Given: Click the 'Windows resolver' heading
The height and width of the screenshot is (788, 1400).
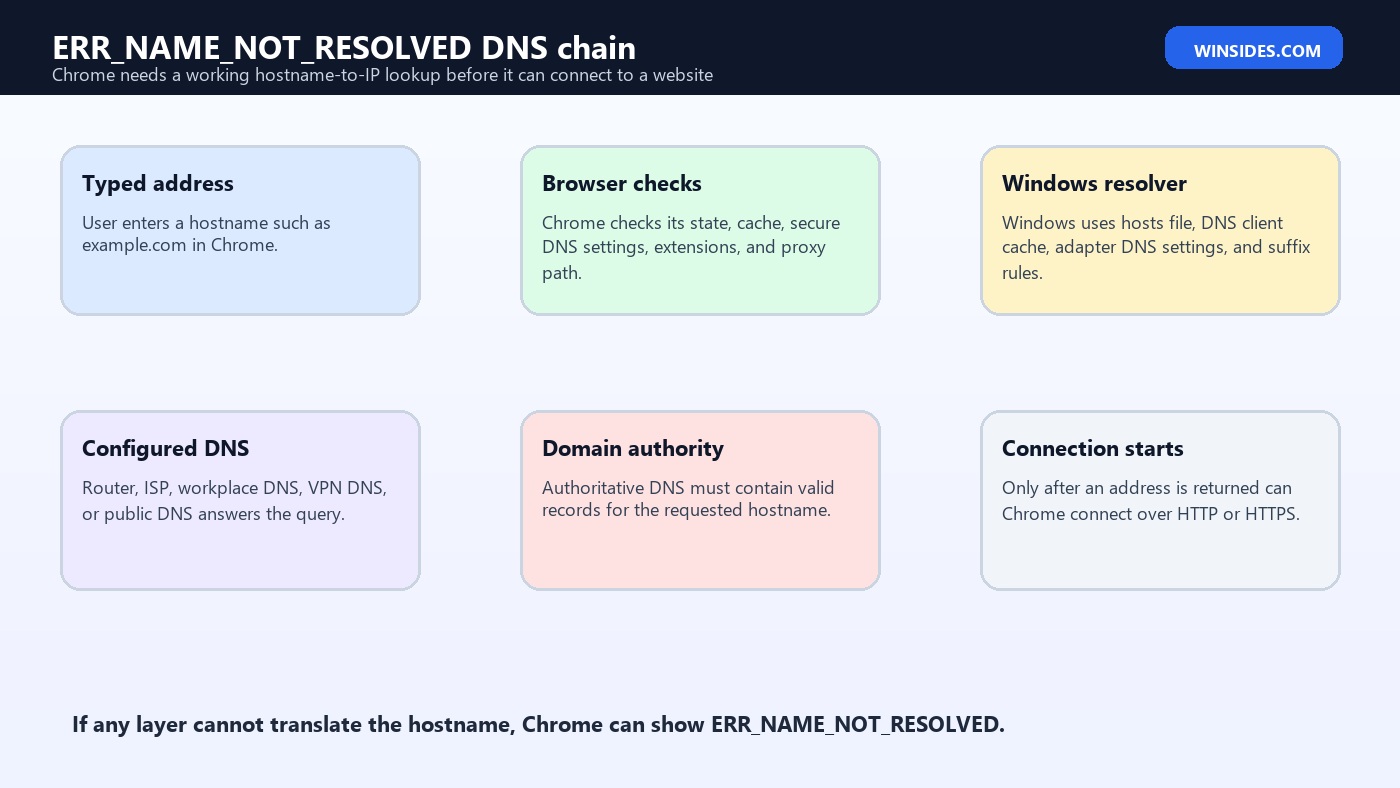Looking at the screenshot, I should [x=1094, y=183].
